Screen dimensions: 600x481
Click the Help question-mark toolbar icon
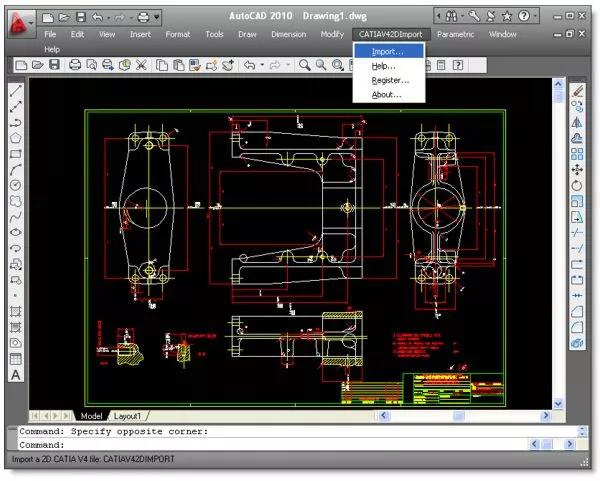(458, 65)
